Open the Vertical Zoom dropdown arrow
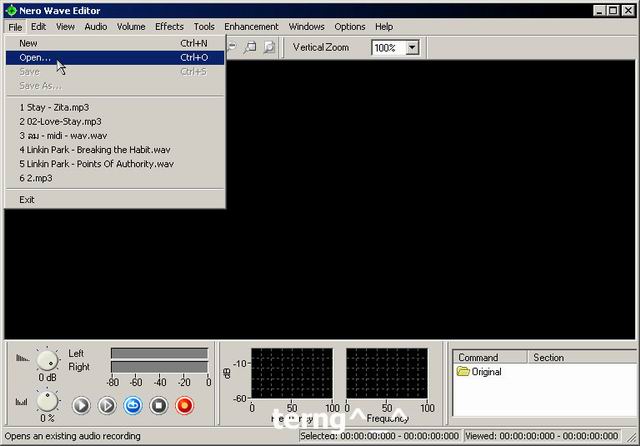Image resolution: width=640 pixels, height=446 pixels. pos(412,47)
